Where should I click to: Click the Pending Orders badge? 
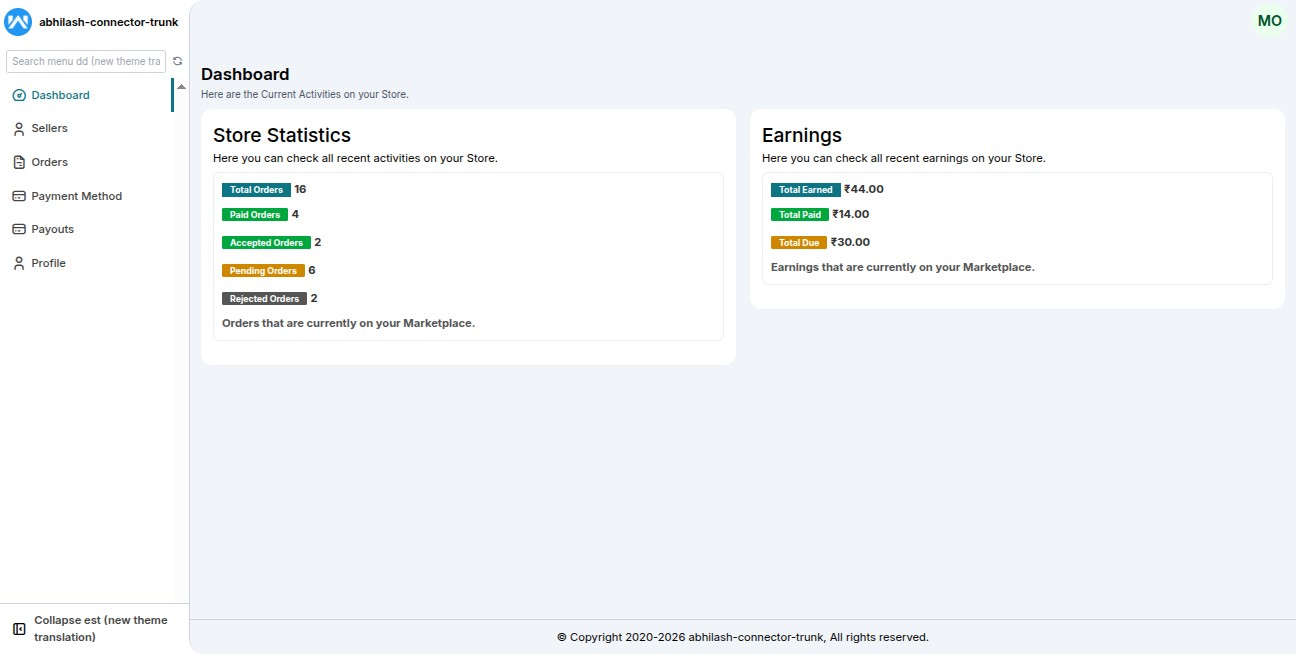pos(263,270)
